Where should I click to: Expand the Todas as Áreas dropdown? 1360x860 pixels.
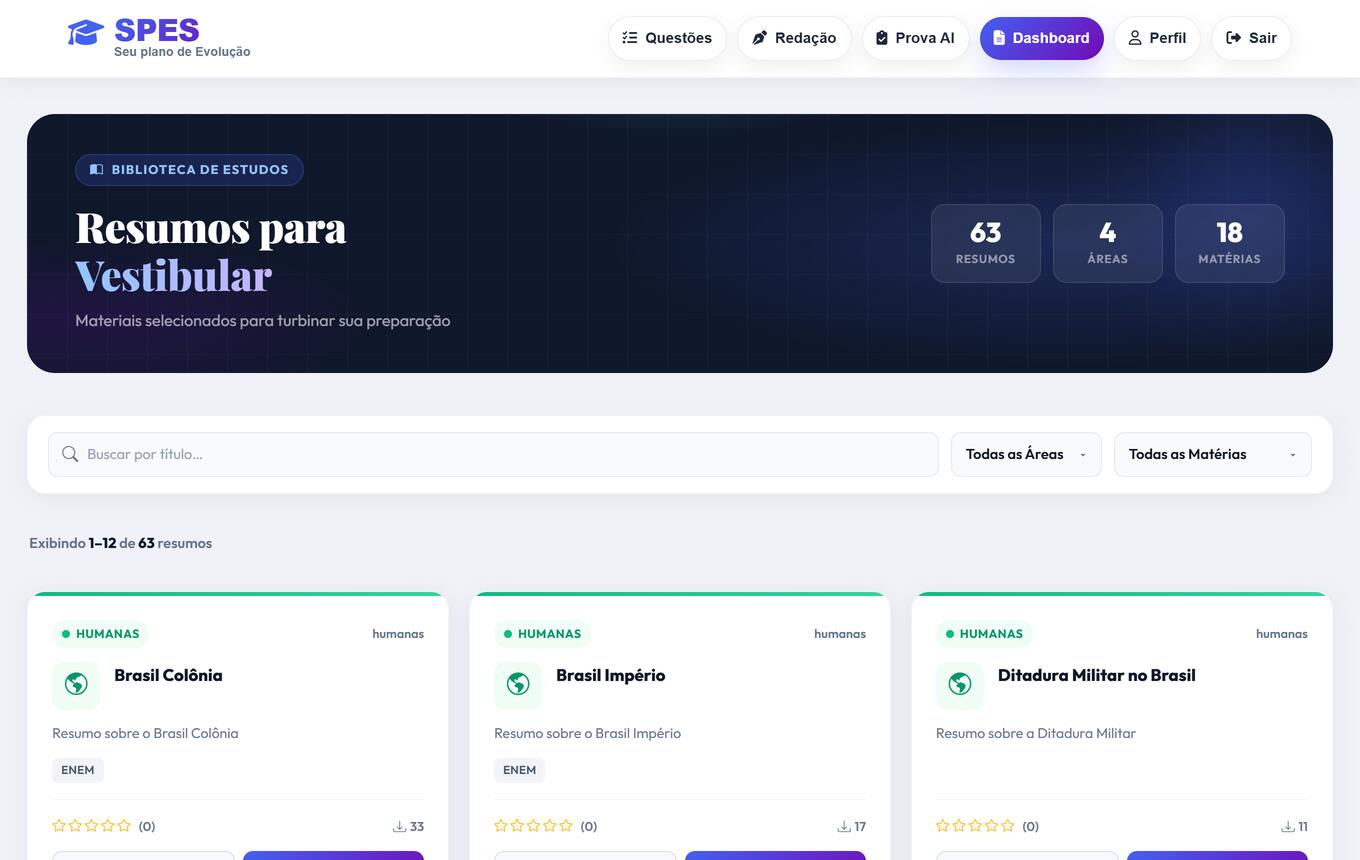click(x=1026, y=454)
